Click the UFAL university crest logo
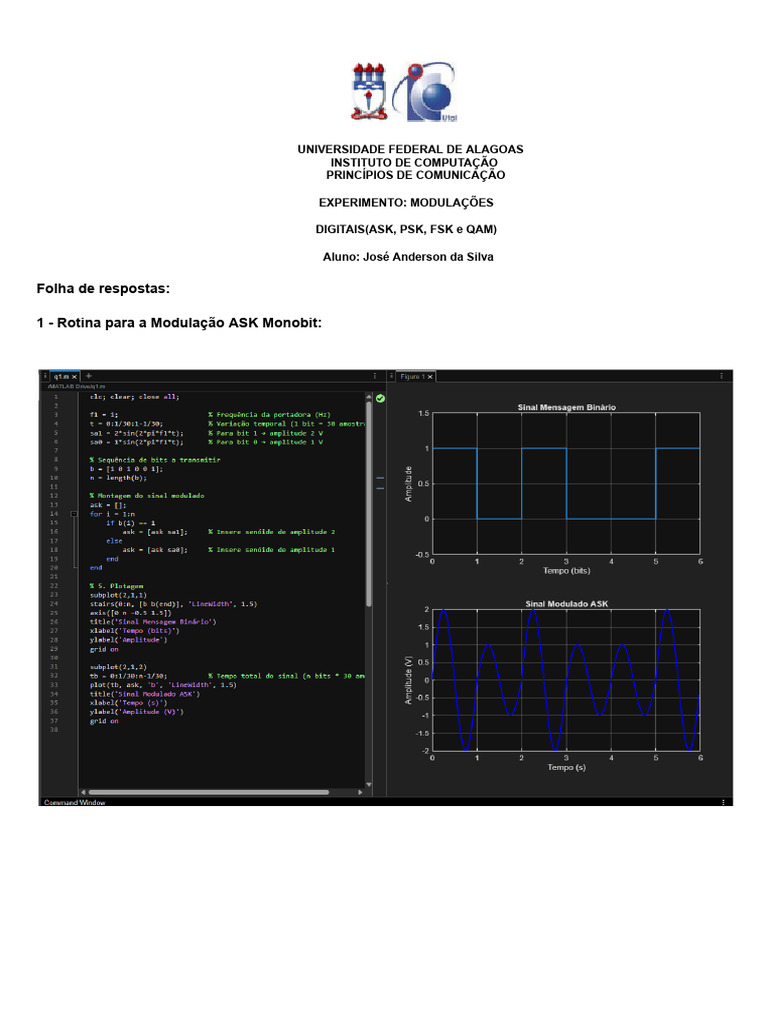This screenshot has width=768, height=1024. point(369,91)
